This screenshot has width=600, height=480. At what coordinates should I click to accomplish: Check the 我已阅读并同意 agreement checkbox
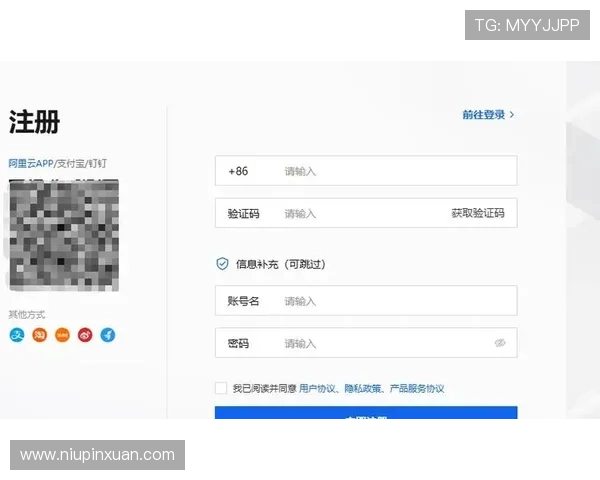point(221,388)
